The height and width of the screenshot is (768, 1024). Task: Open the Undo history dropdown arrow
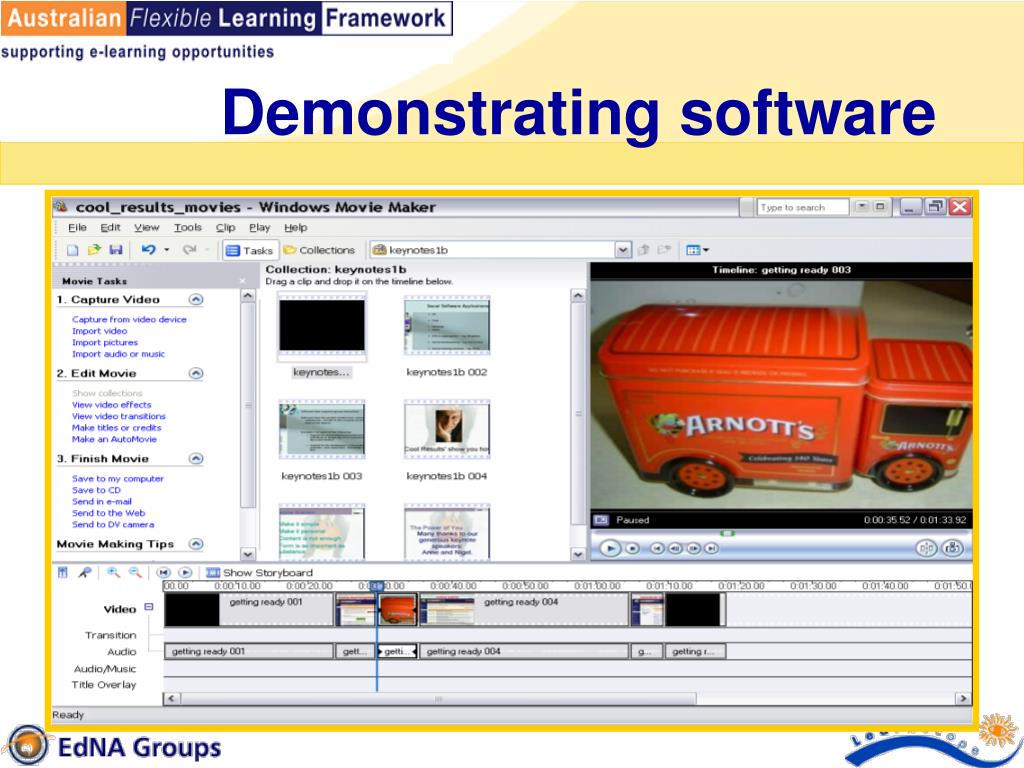167,250
